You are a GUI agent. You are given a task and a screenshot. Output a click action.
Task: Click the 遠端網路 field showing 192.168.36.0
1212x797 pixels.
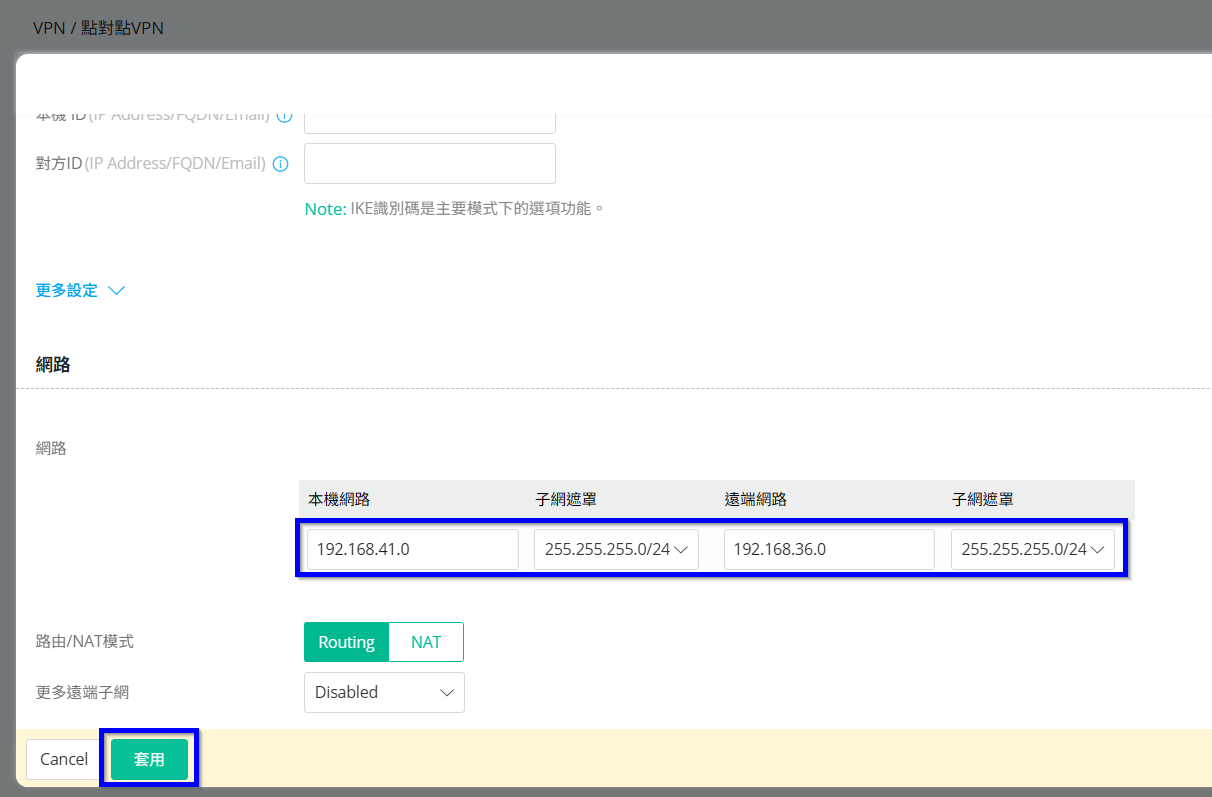(x=828, y=549)
